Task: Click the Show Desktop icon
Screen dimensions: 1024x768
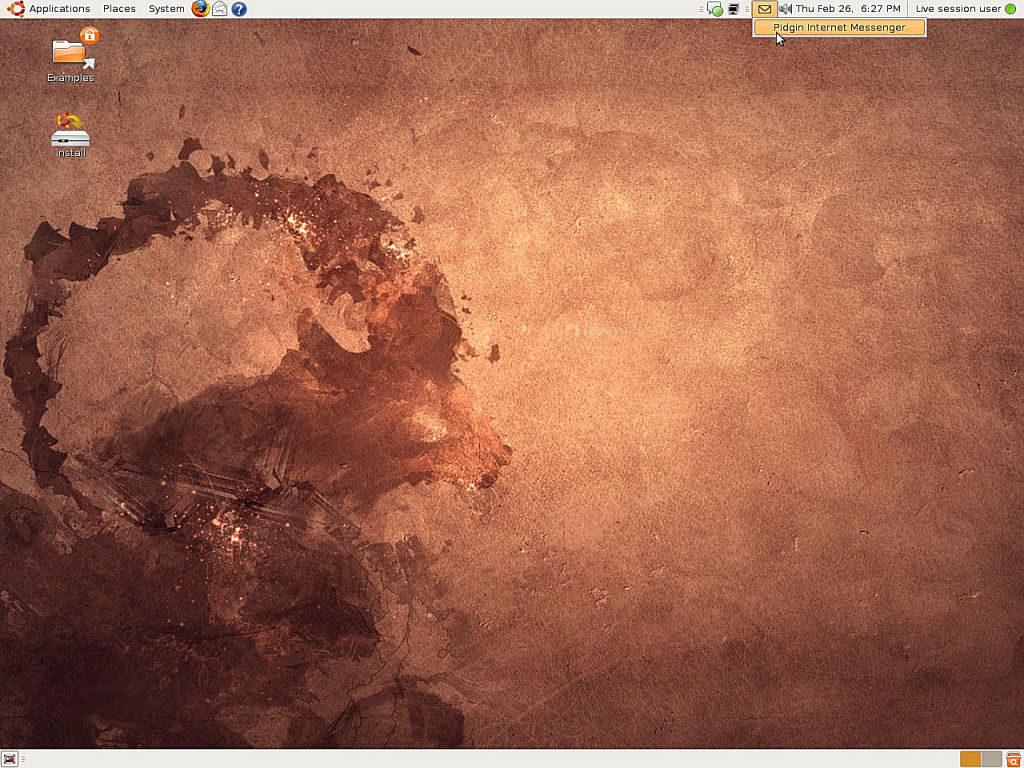Action: pos(10,758)
